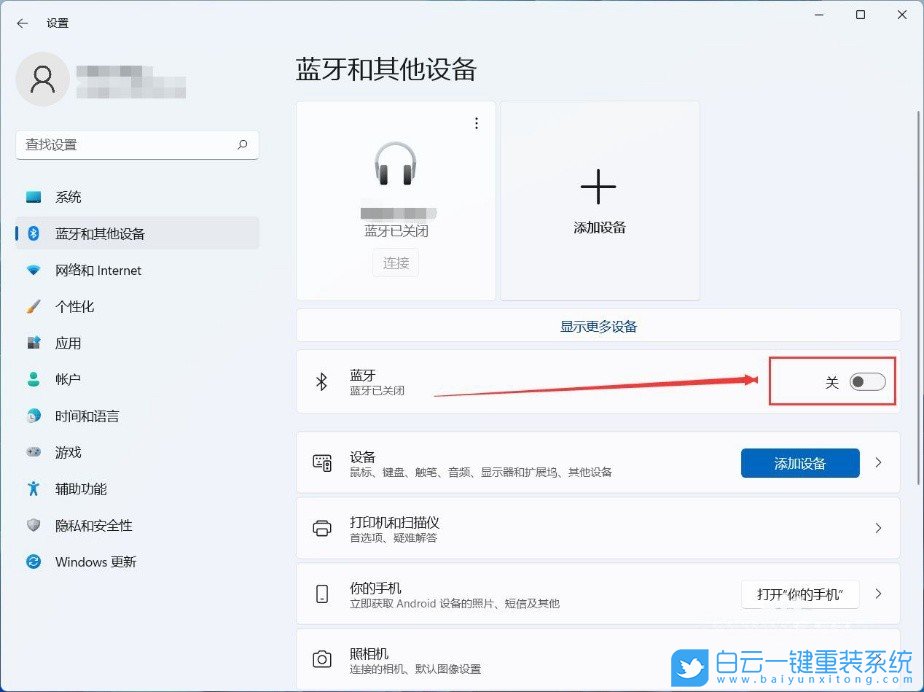Open 时间和语言 settings
The height and width of the screenshot is (692, 924).
pos(89,416)
